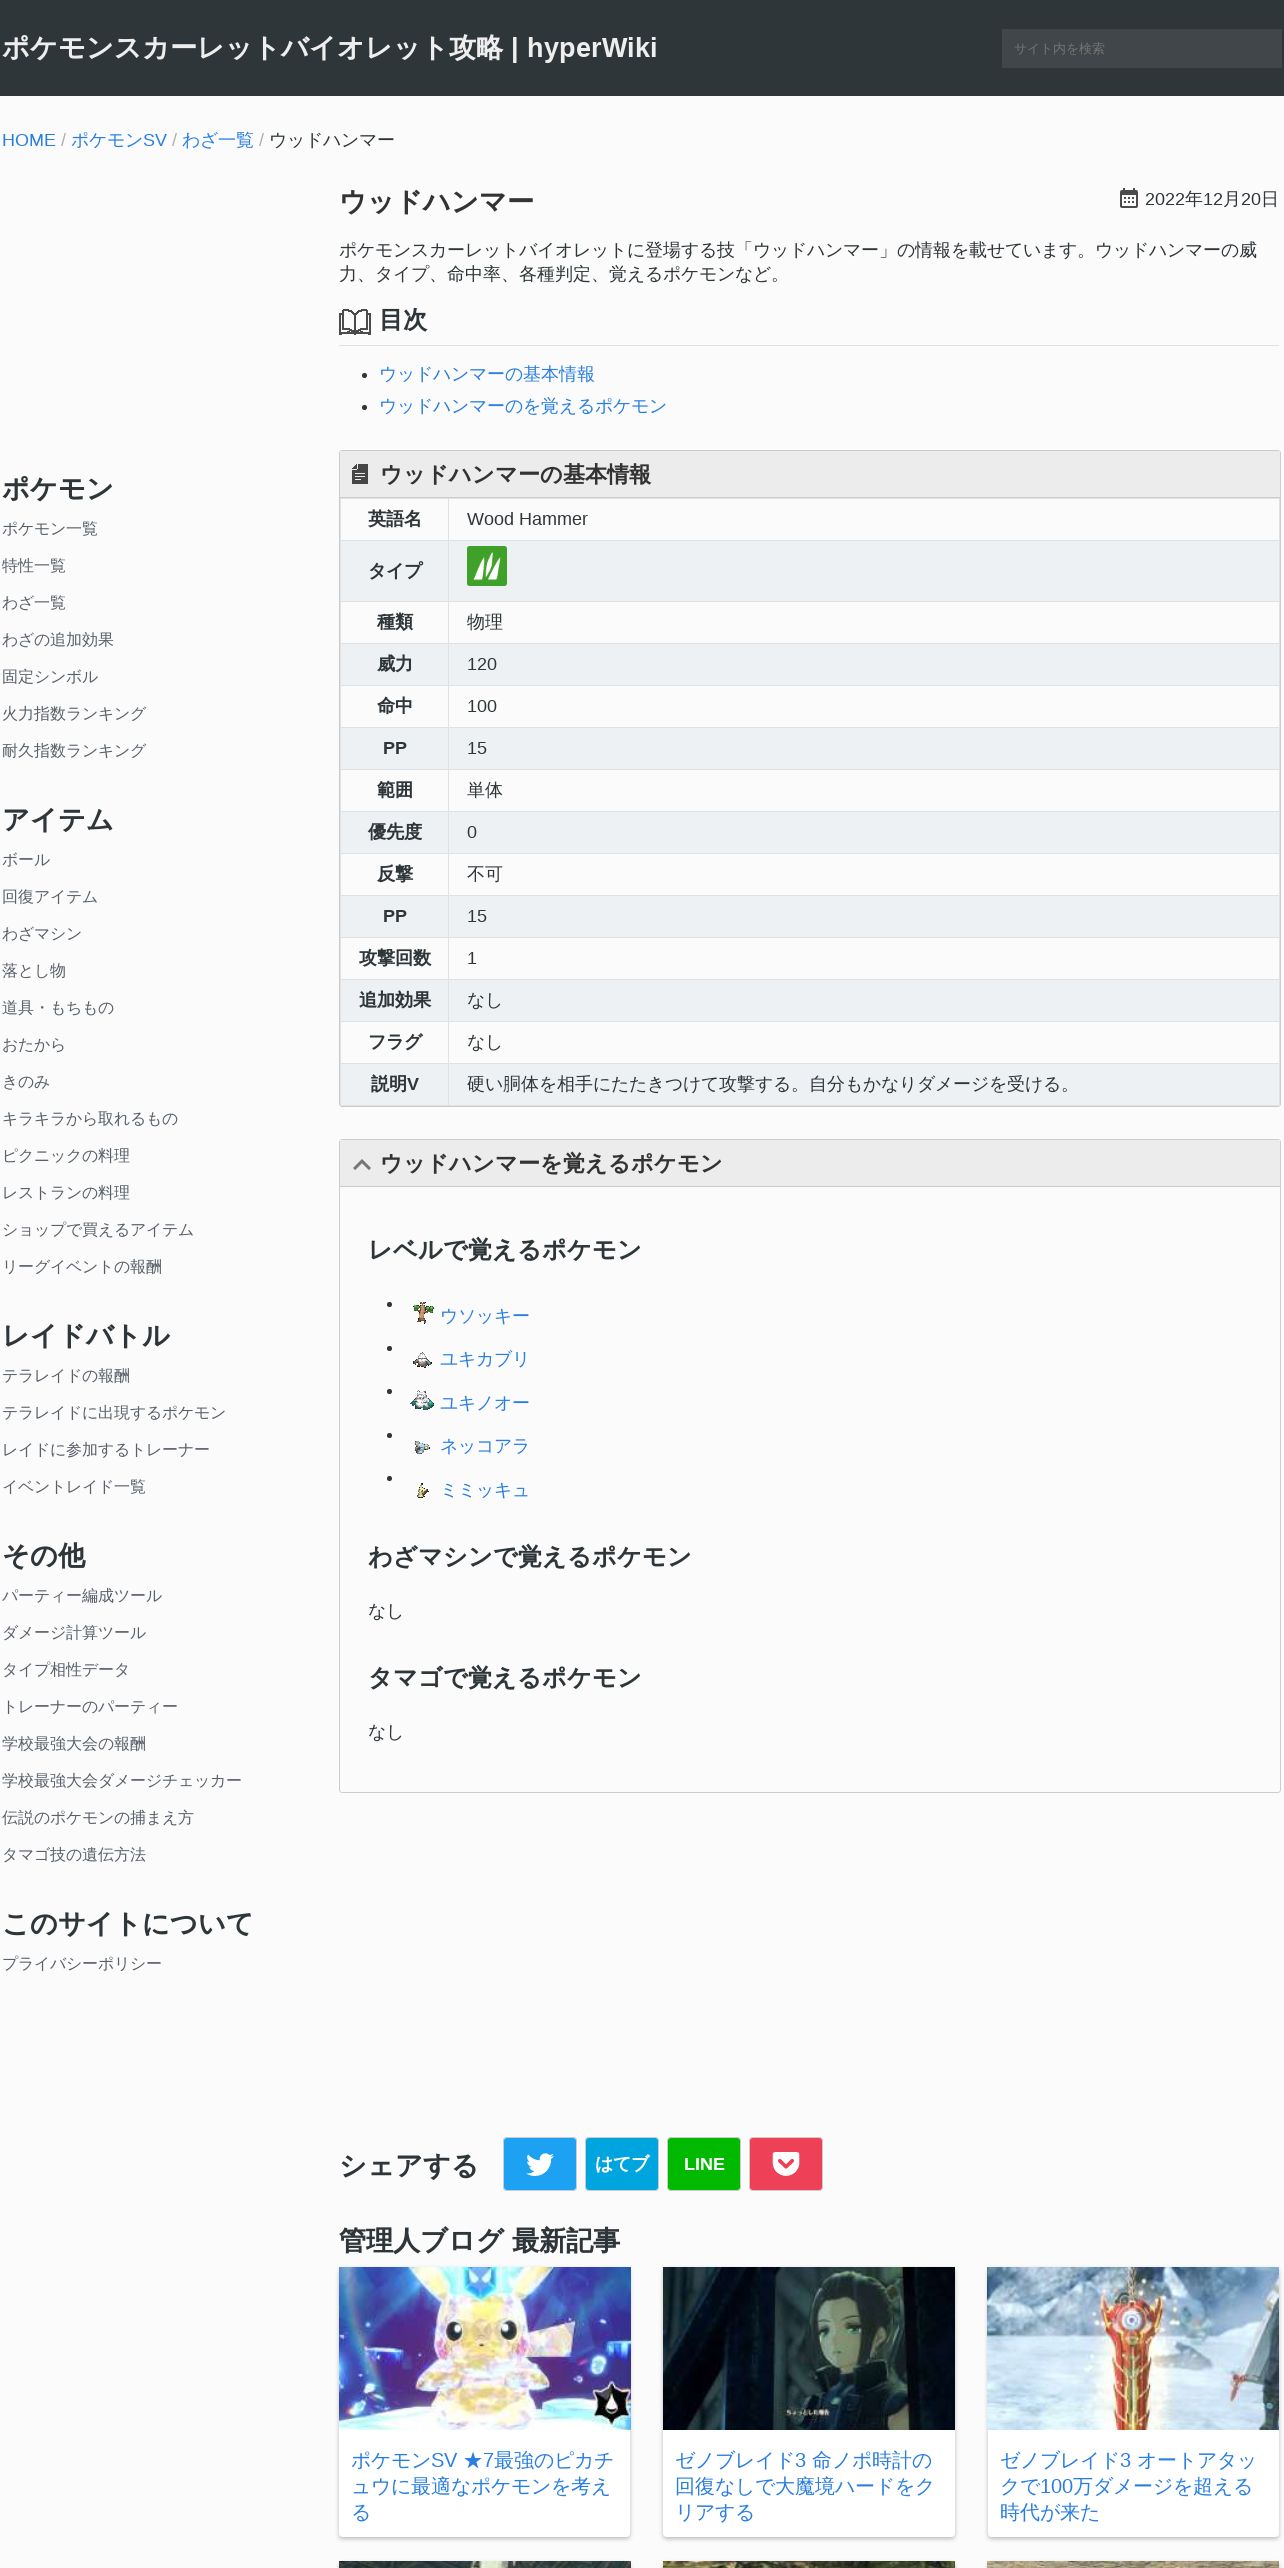
Task: Open わざの追加効果 in sidebar
Action: point(58,640)
